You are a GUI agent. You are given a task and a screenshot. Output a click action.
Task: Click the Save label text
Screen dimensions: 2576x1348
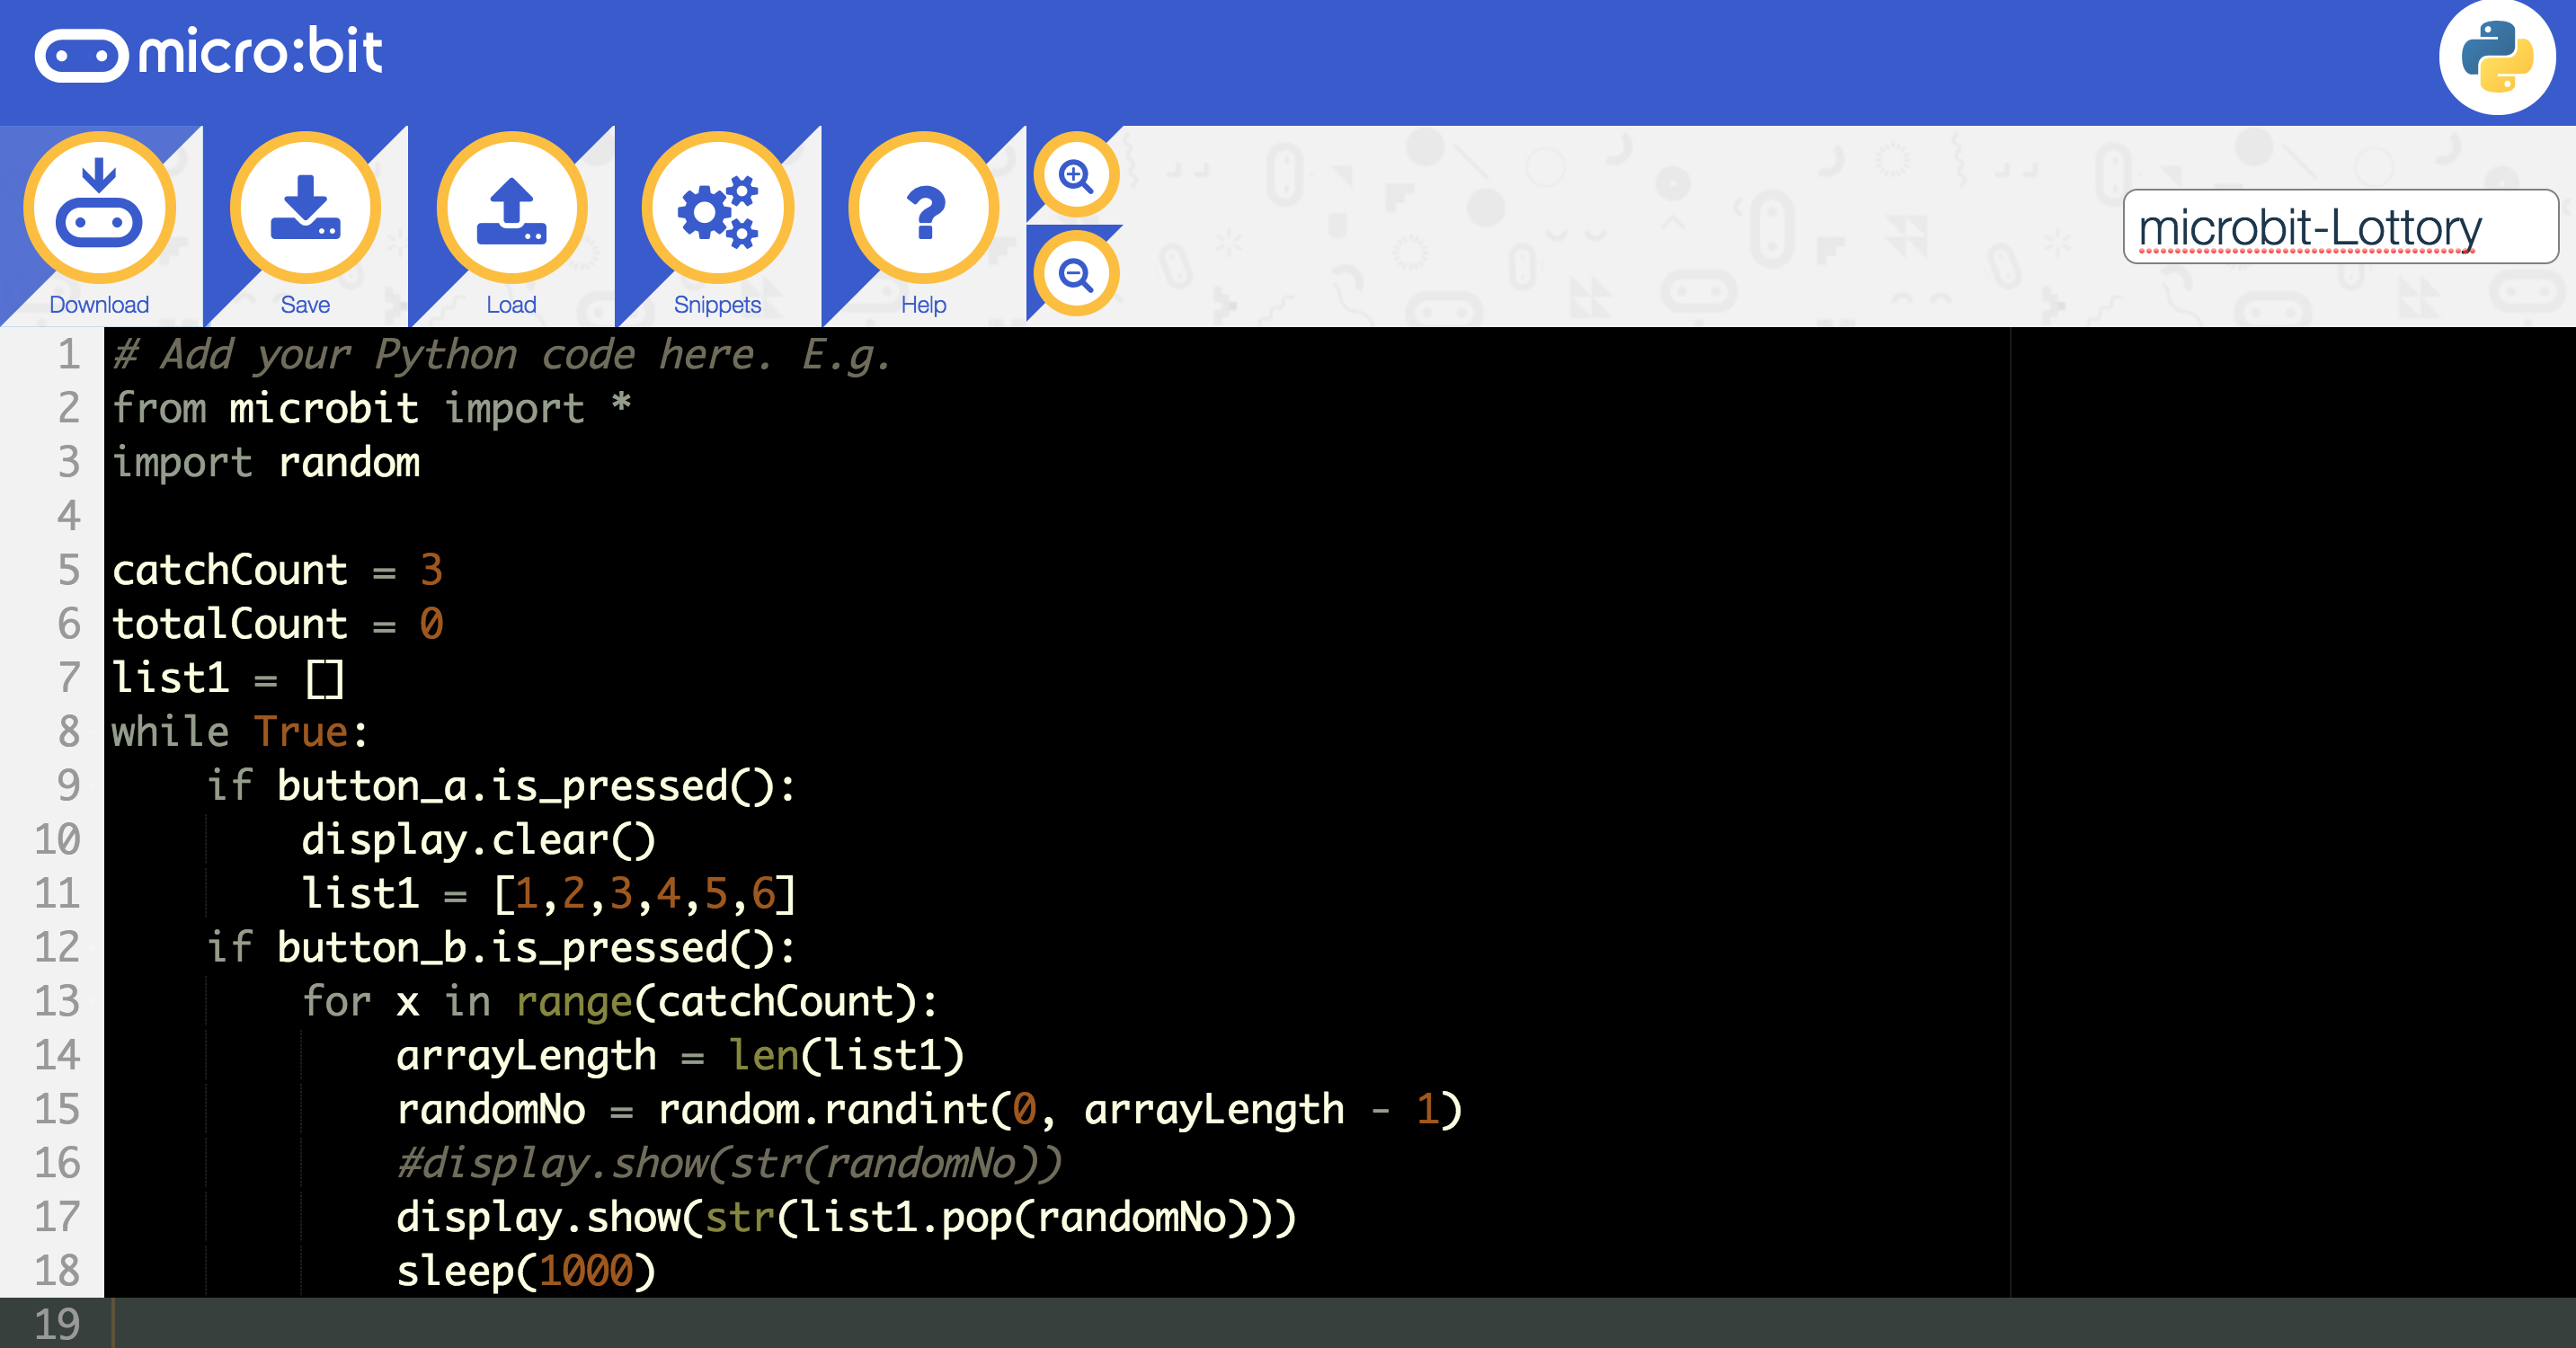pos(305,304)
